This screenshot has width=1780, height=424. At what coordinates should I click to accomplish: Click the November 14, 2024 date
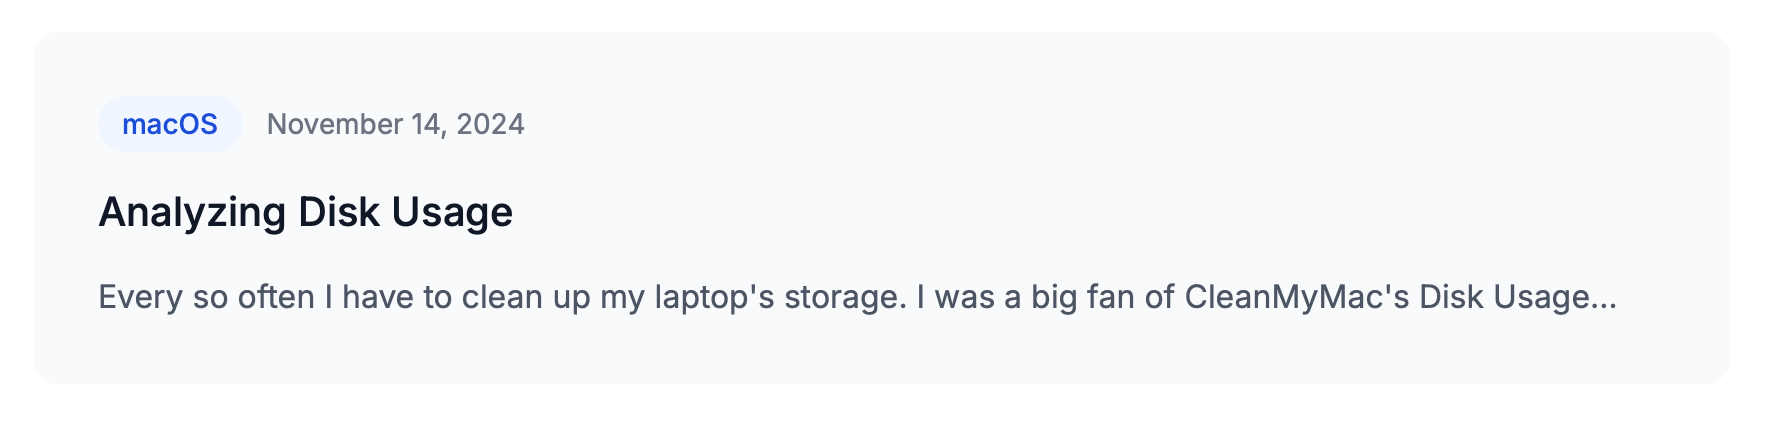coord(395,124)
